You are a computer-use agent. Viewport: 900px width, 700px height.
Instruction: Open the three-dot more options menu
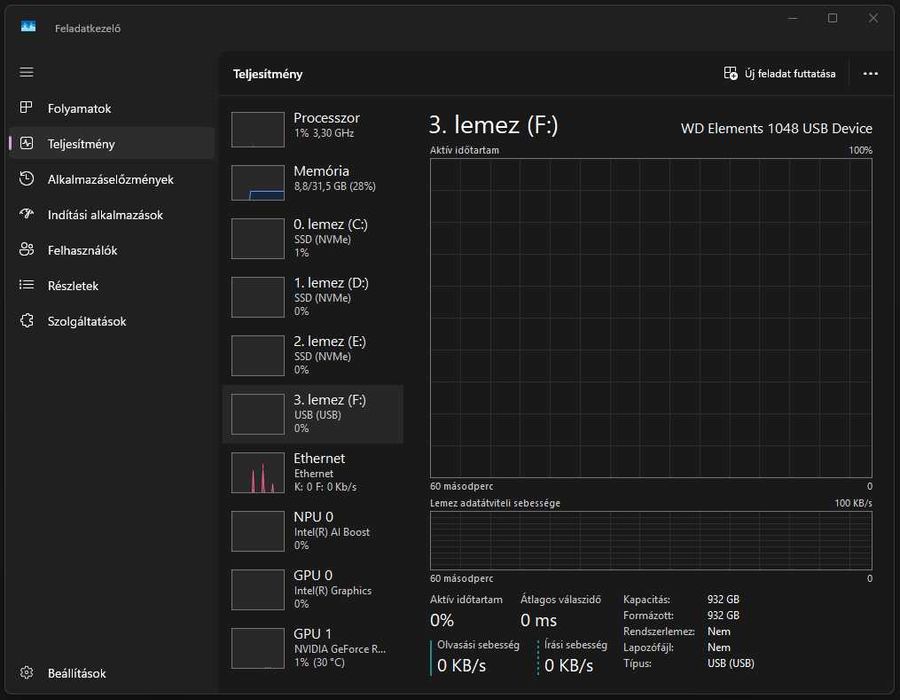(x=870, y=73)
